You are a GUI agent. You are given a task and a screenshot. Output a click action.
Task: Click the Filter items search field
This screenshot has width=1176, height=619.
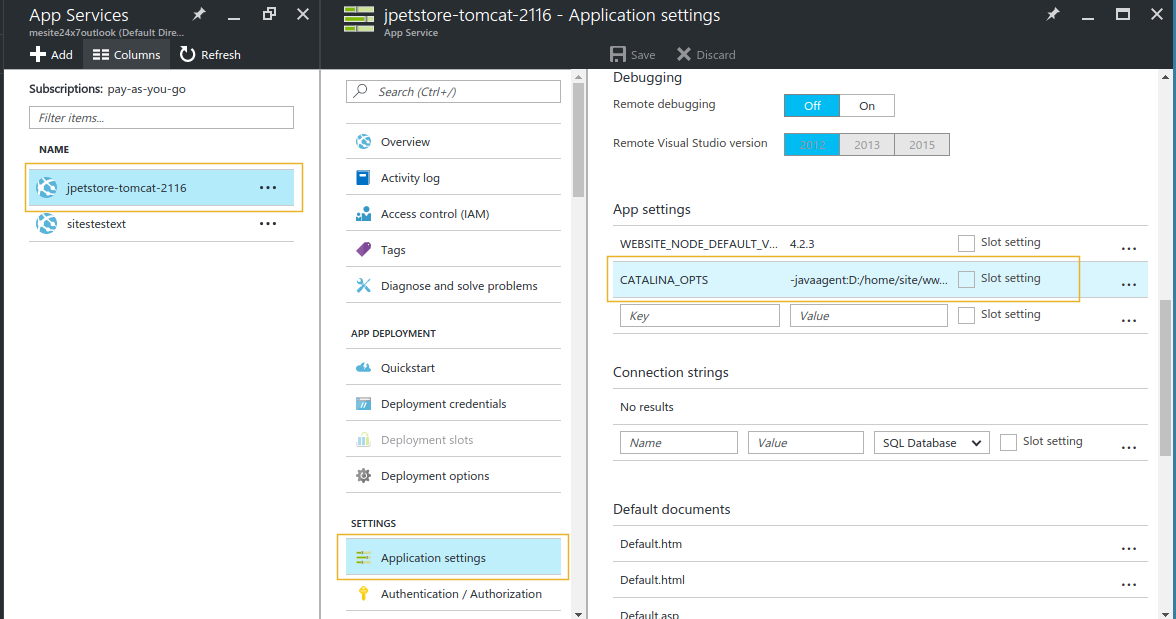pyautogui.click(x=161, y=117)
